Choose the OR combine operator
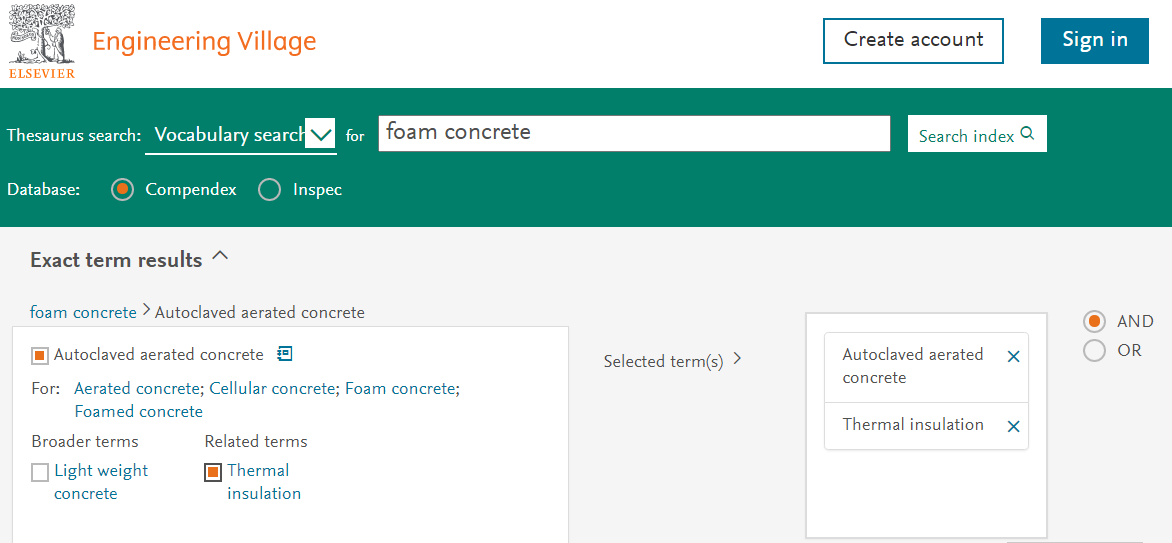The width and height of the screenshot is (1172, 543). pos(1095,350)
